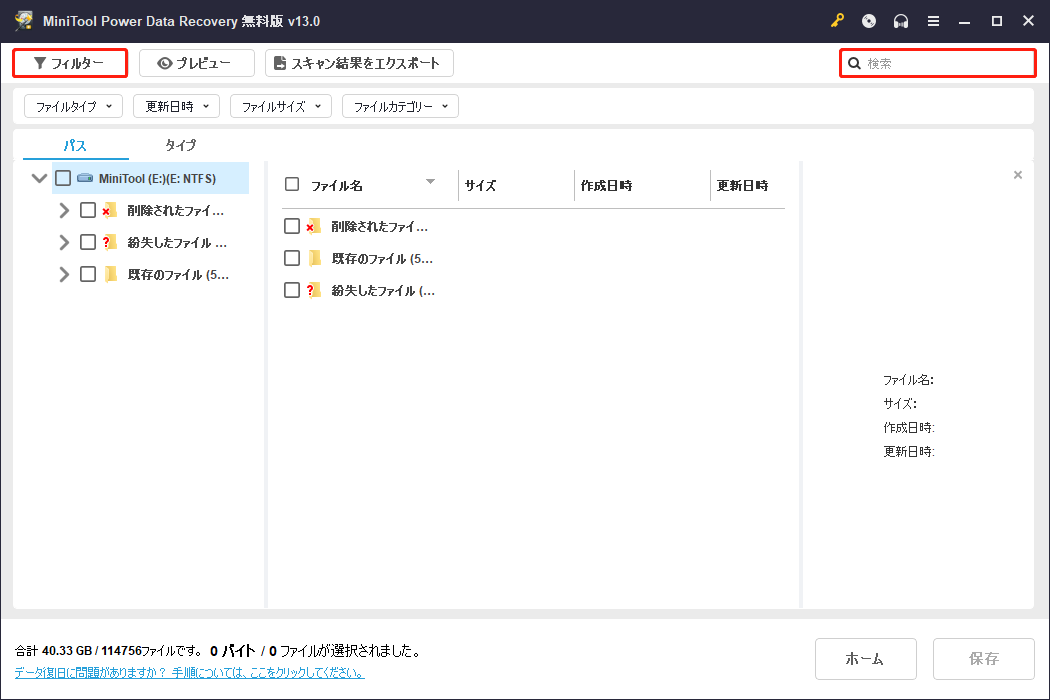Check 削除されたファイル in the tree

point(88,210)
